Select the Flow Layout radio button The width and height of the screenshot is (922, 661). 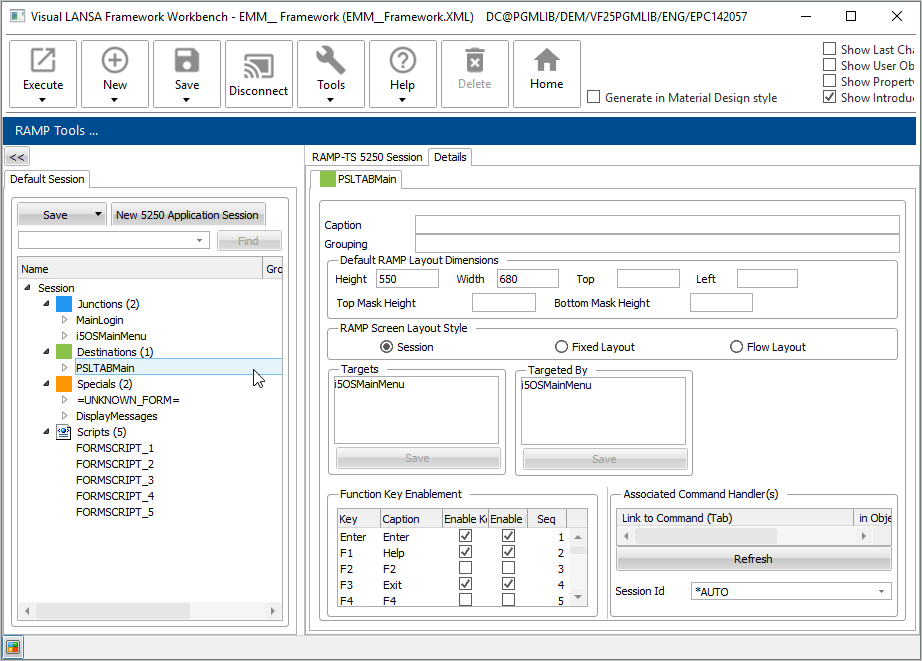coord(737,347)
